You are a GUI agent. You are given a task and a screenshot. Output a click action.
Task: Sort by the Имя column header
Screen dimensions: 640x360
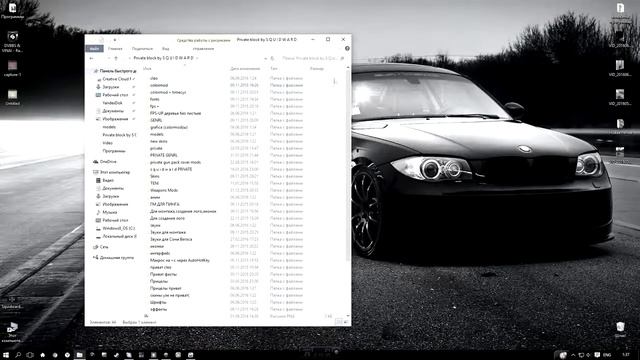click(147, 69)
